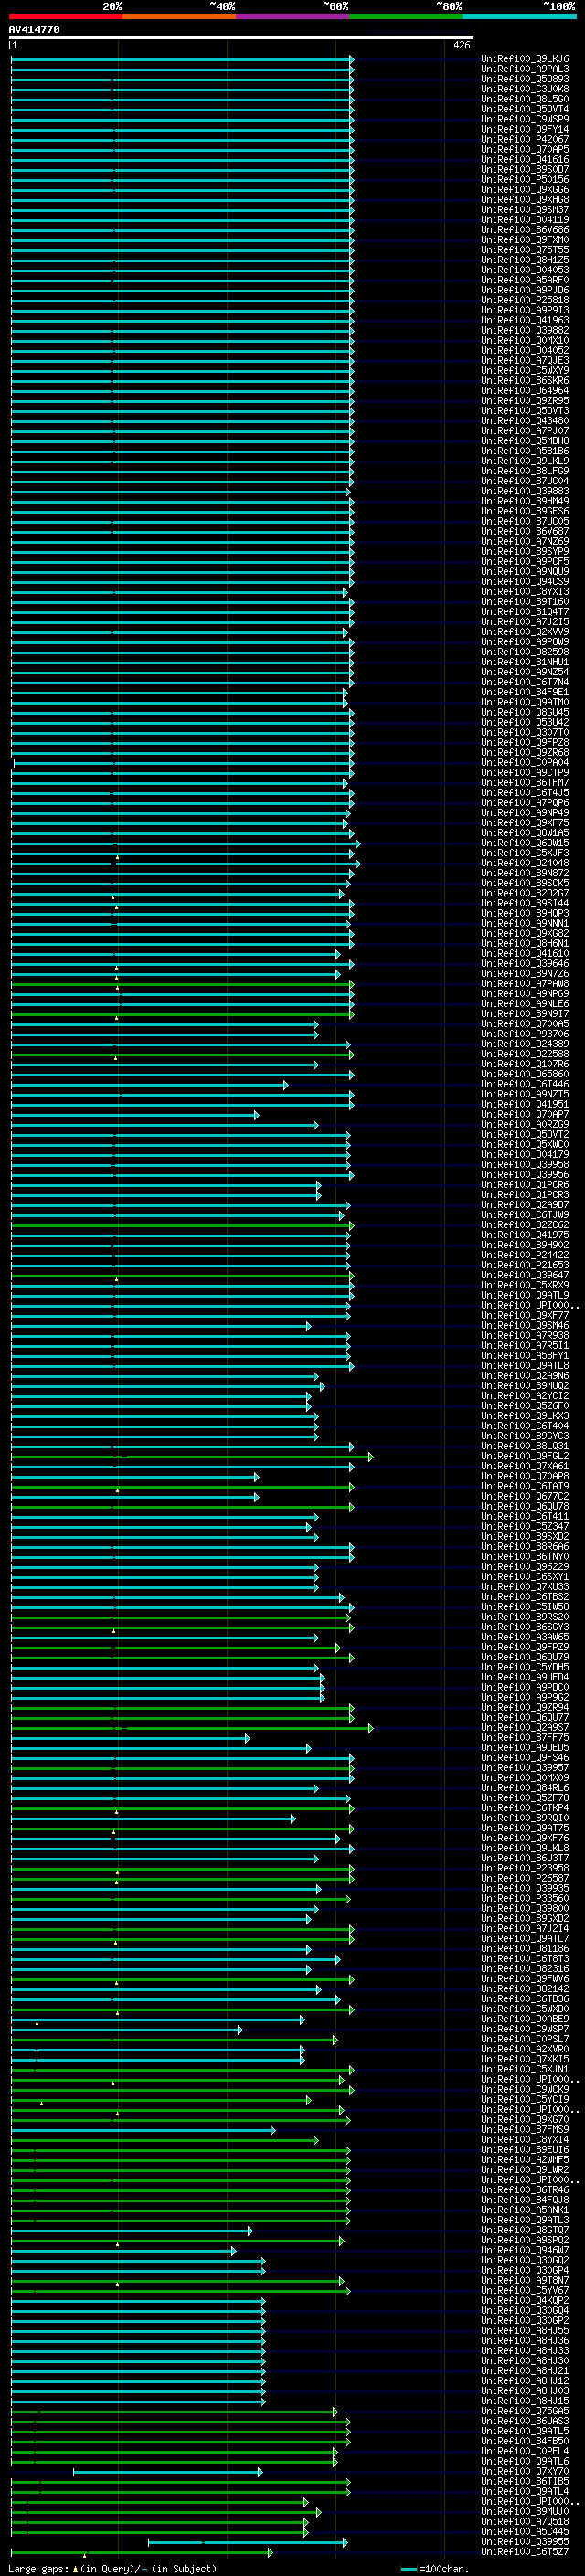Viewport: 585px width, 2576px height.
Task: Select hit label UniRef100_Q9SM37
Action: point(525,210)
